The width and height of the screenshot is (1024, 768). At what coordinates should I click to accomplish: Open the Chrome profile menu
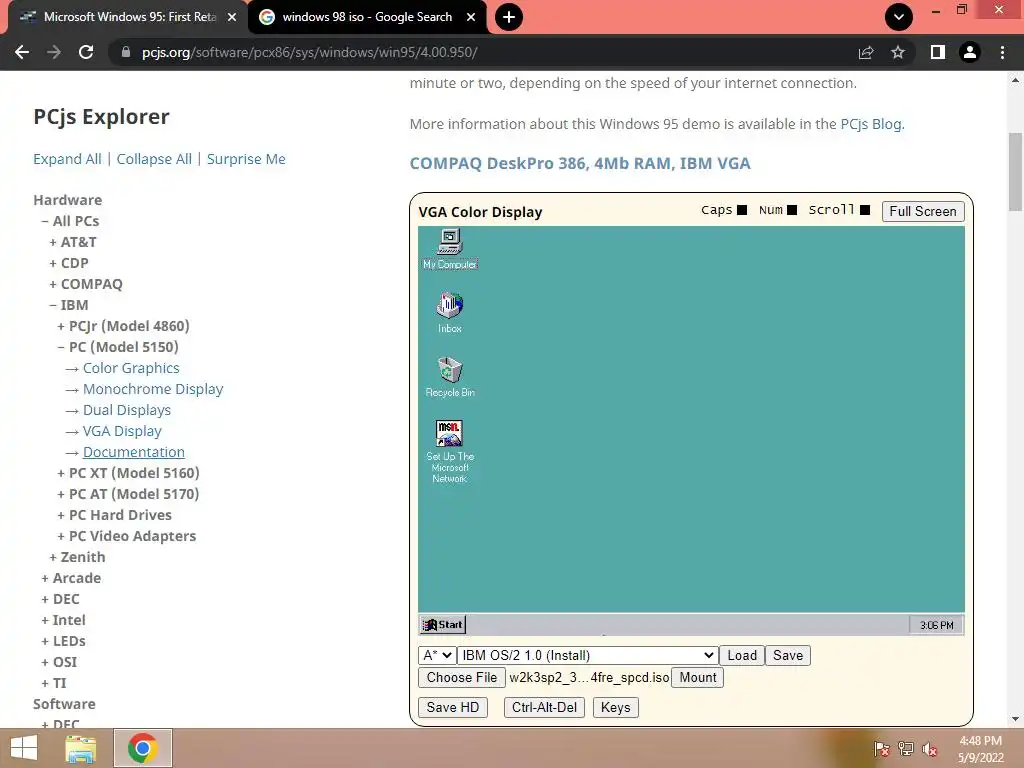(970, 52)
